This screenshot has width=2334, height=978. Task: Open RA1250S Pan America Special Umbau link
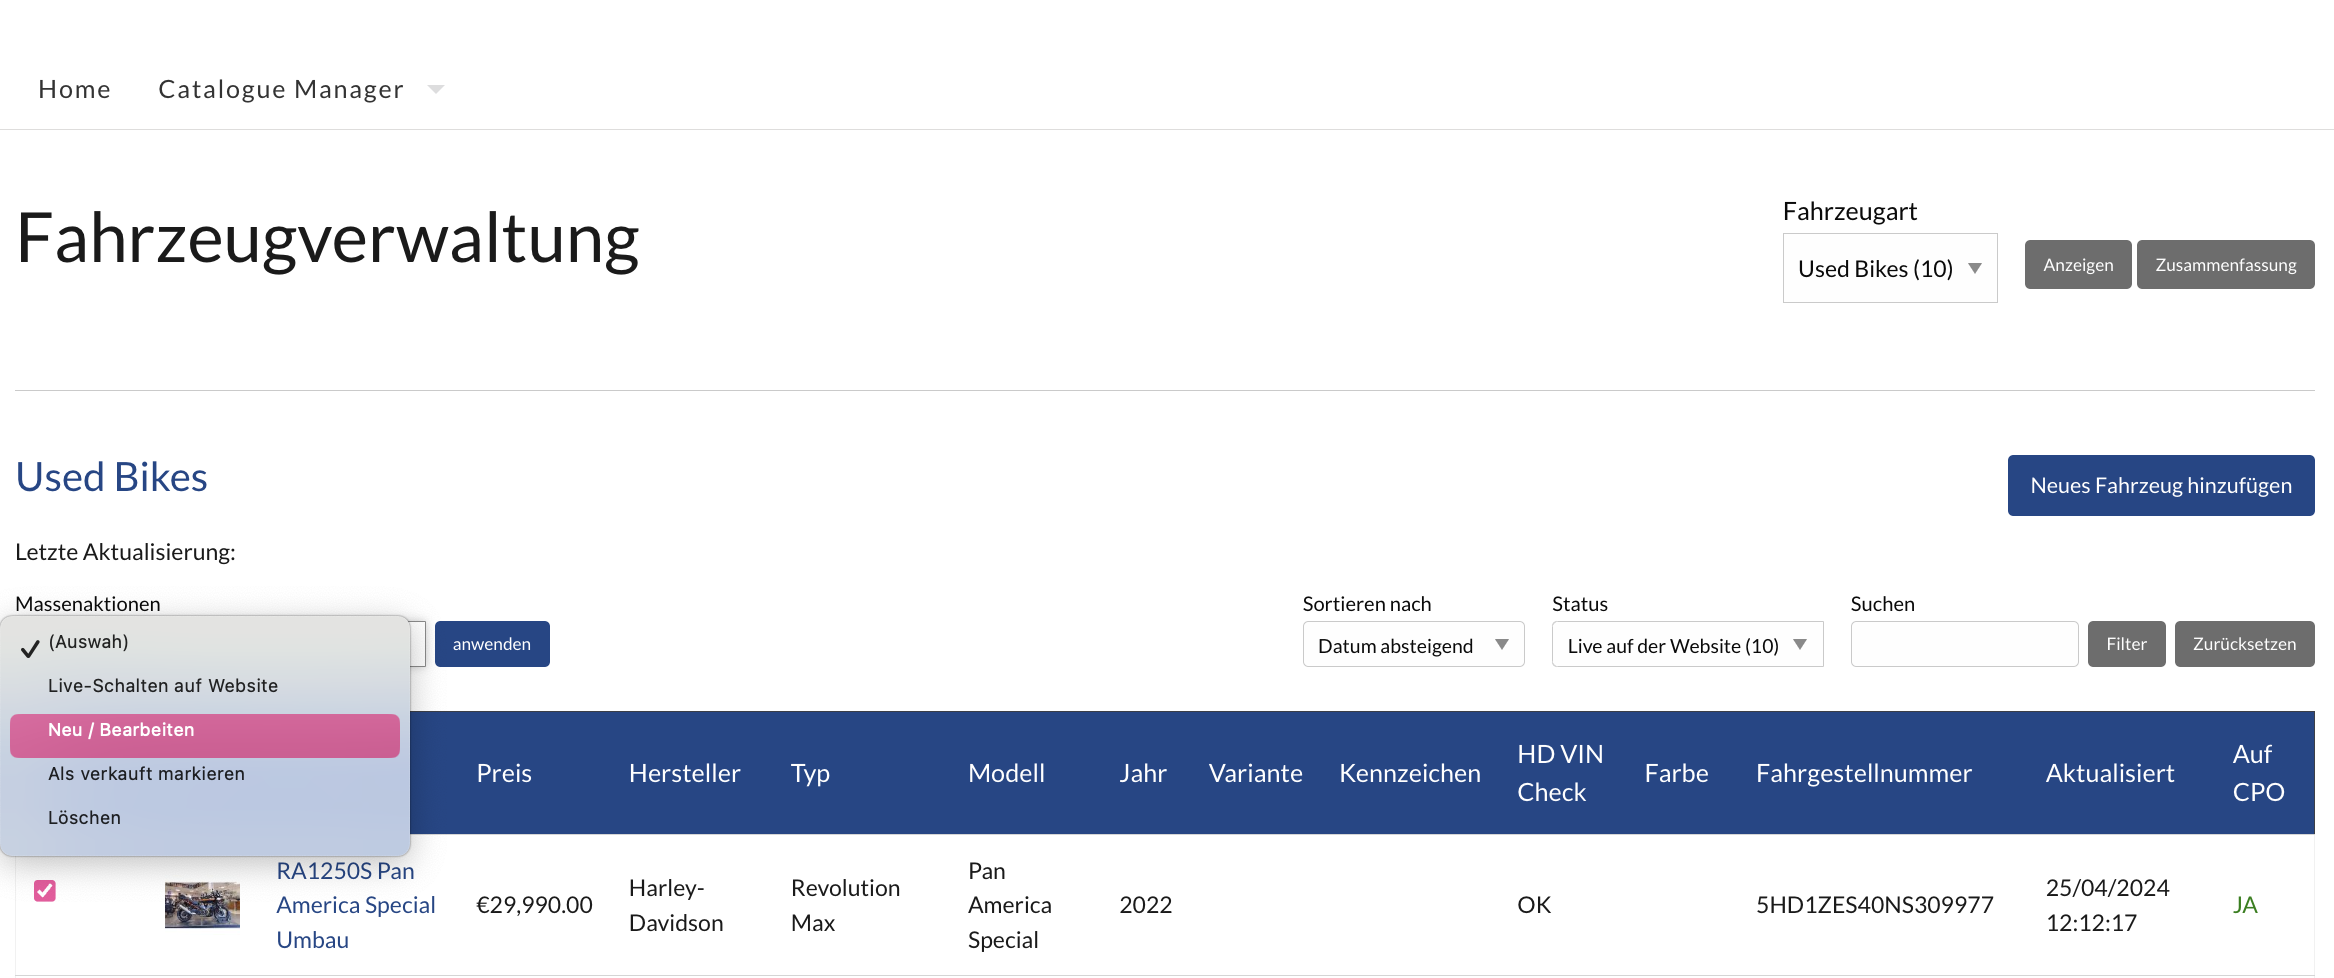[355, 905]
